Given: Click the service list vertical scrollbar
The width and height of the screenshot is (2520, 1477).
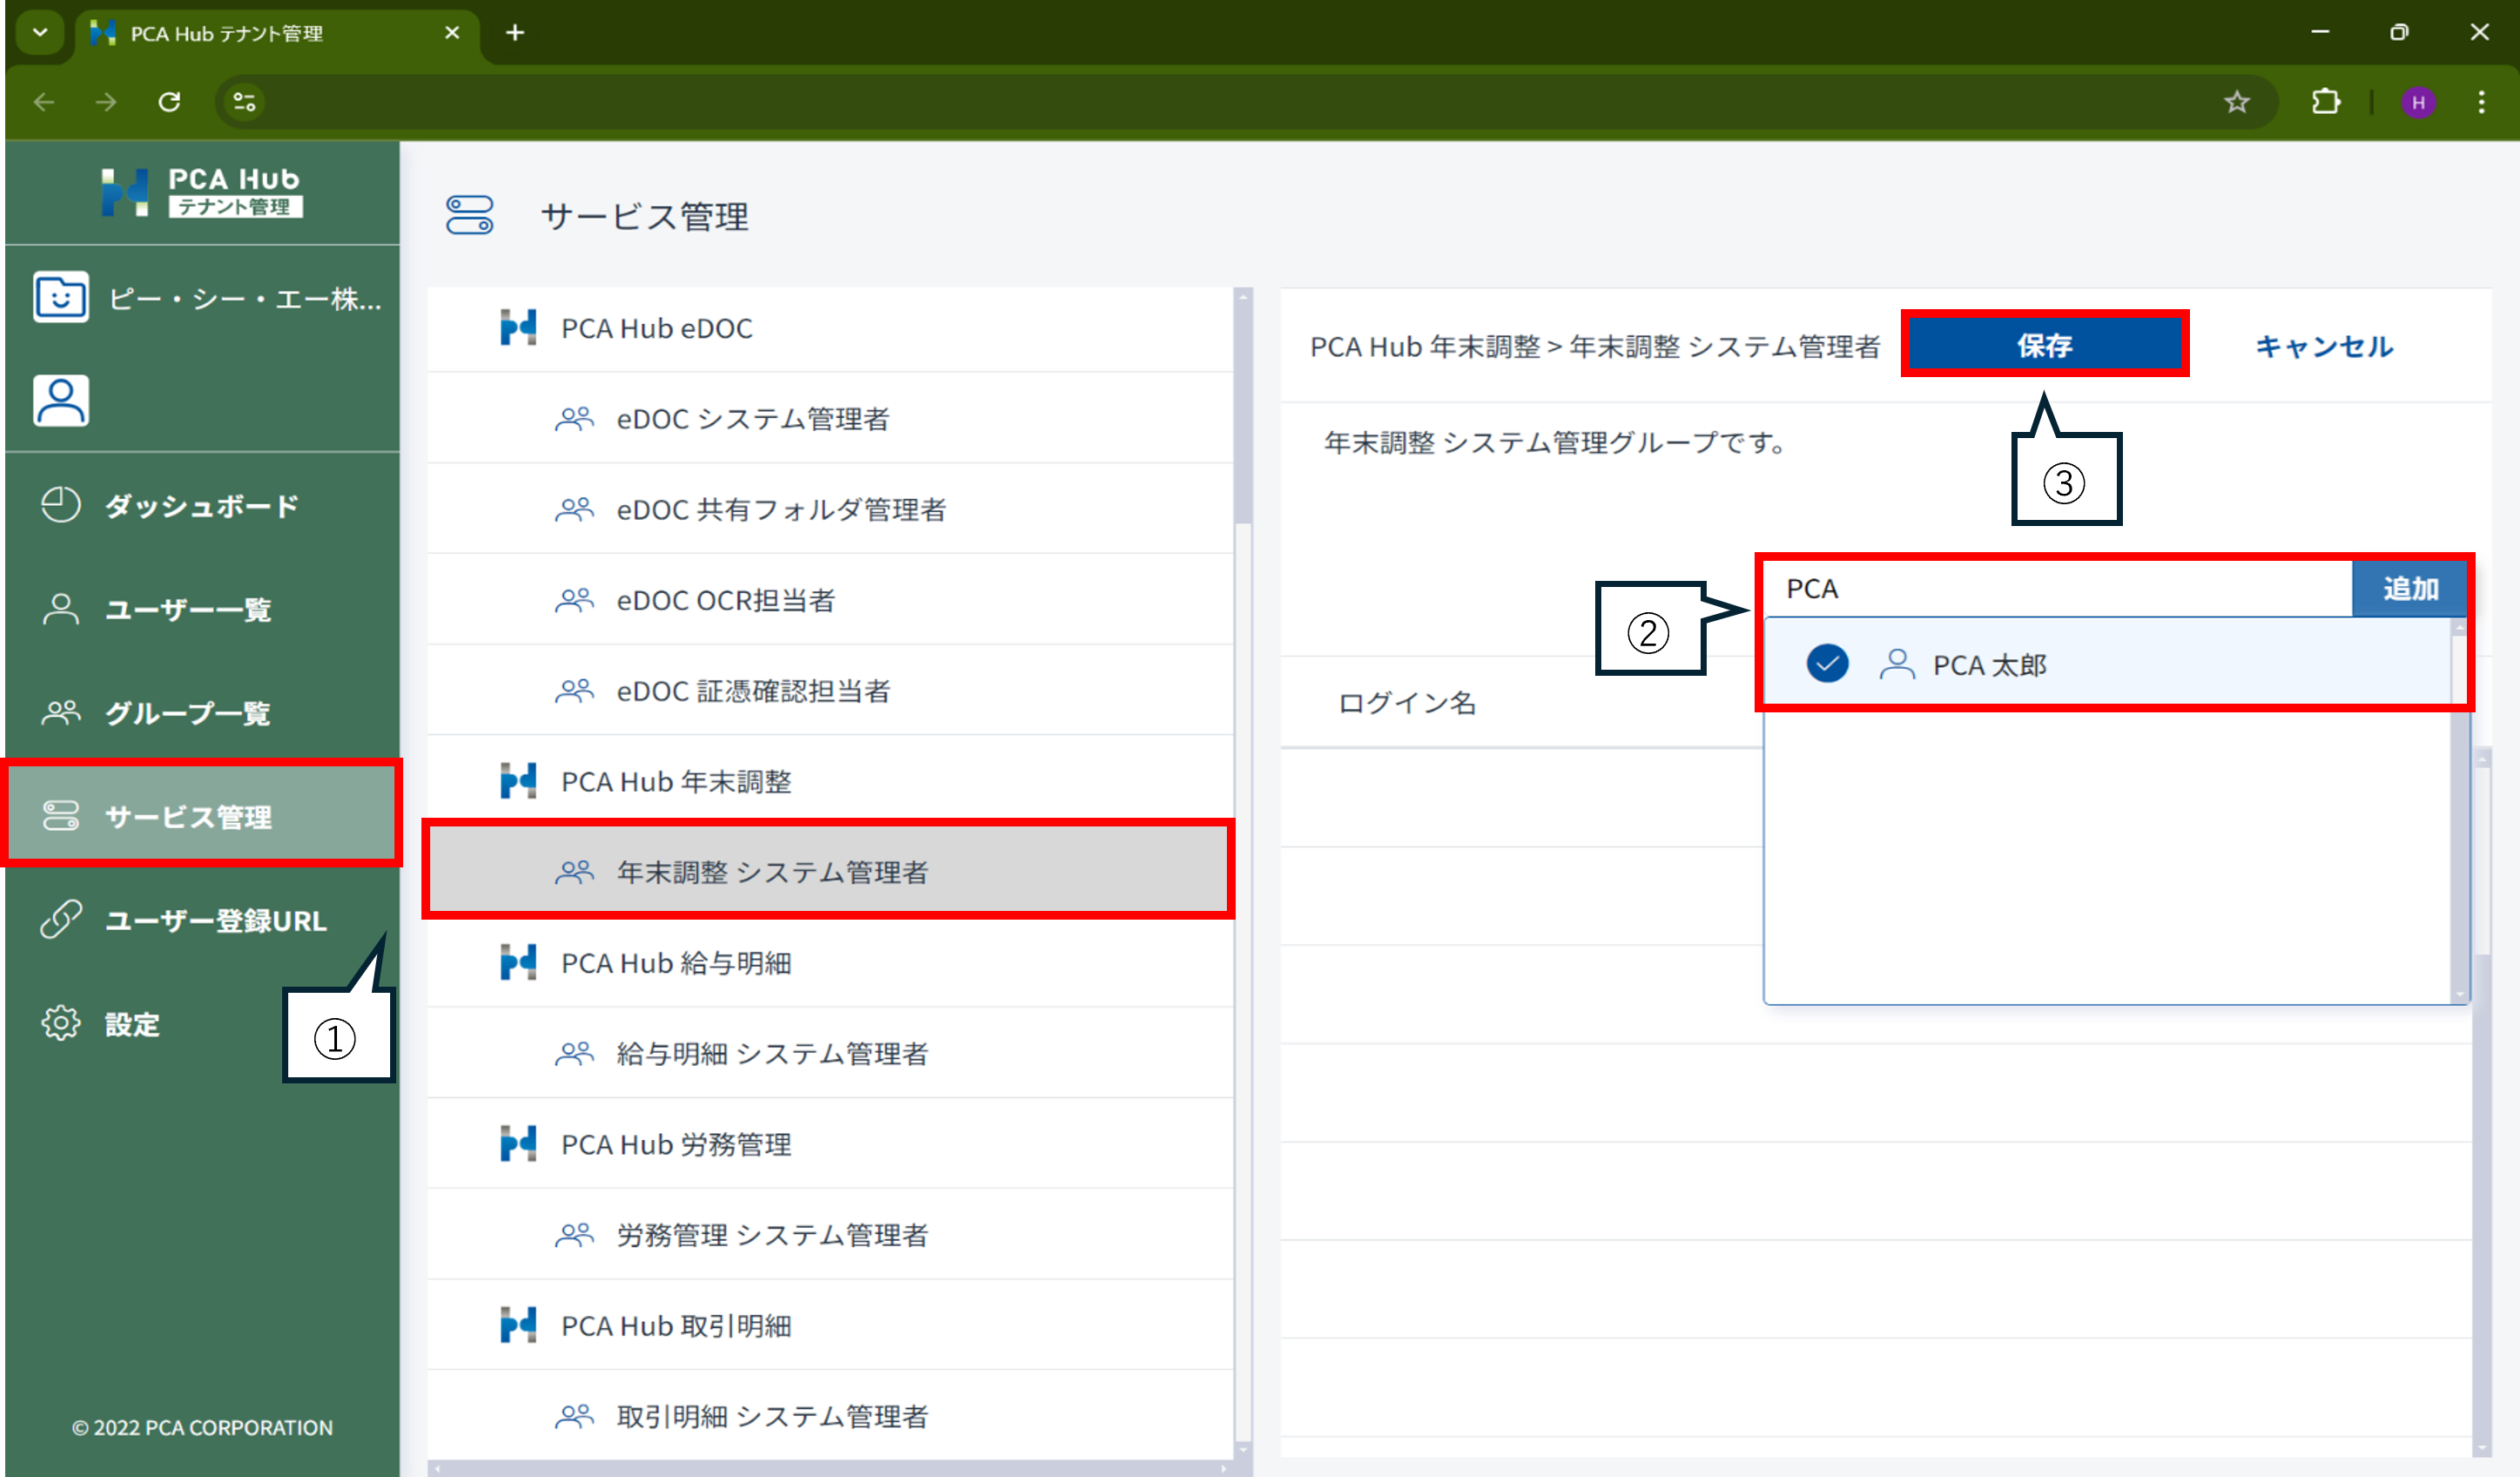Looking at the screenshot, I should tap(1243, 408).
